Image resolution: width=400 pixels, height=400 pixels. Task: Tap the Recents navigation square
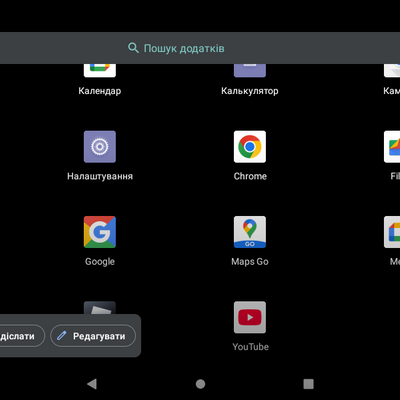[309, 384]
